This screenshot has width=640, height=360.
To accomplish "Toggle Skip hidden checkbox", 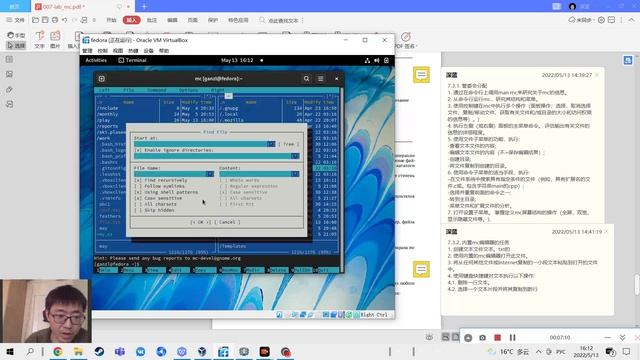I will 138,210.
